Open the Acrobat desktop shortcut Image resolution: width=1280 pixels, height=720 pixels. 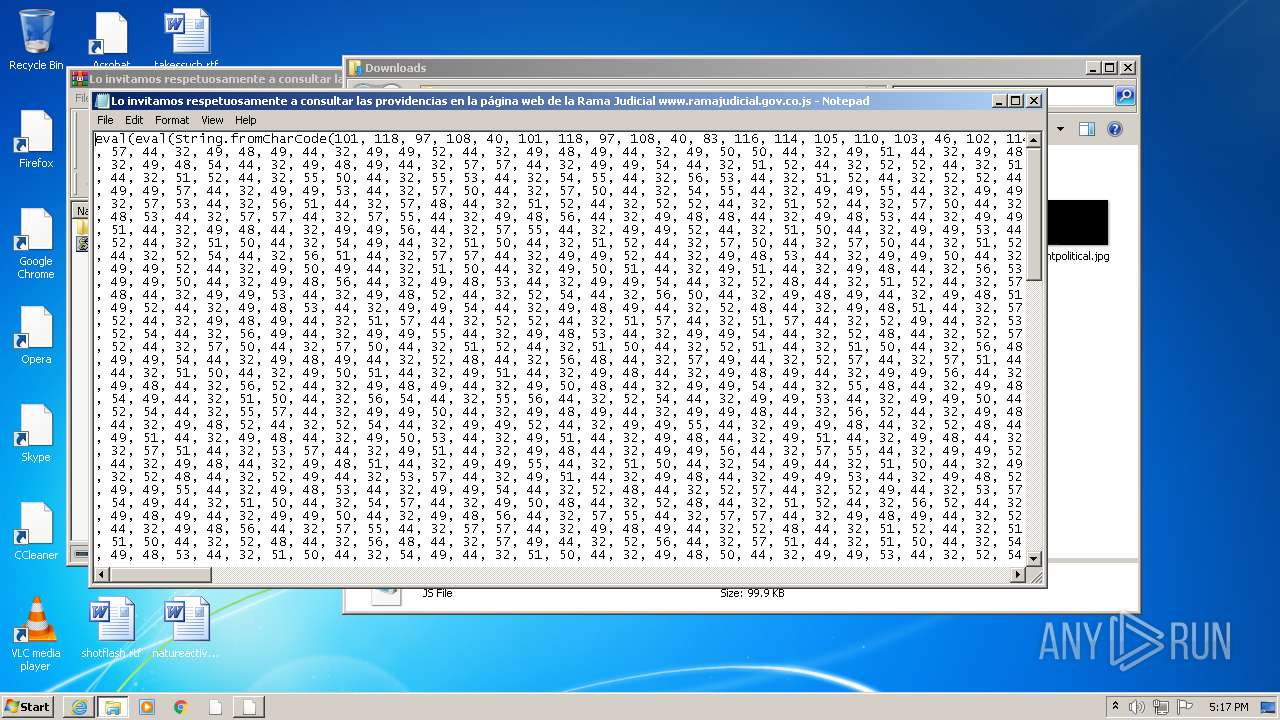(x=111, y=40)
